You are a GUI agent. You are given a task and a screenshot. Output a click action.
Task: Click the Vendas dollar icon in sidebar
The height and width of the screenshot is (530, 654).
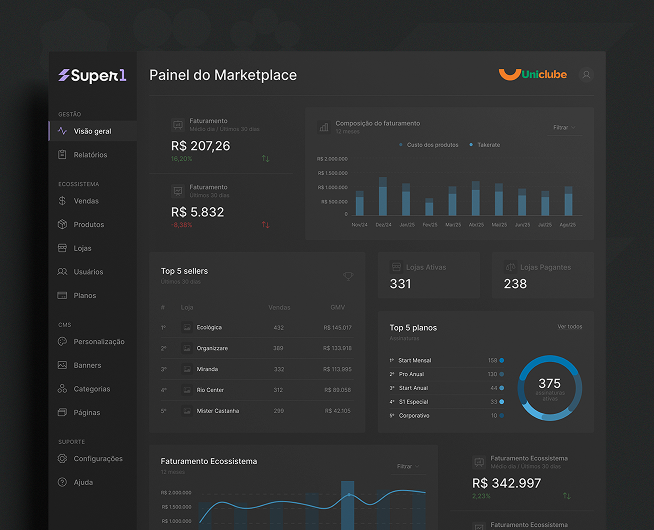point(63,201)
